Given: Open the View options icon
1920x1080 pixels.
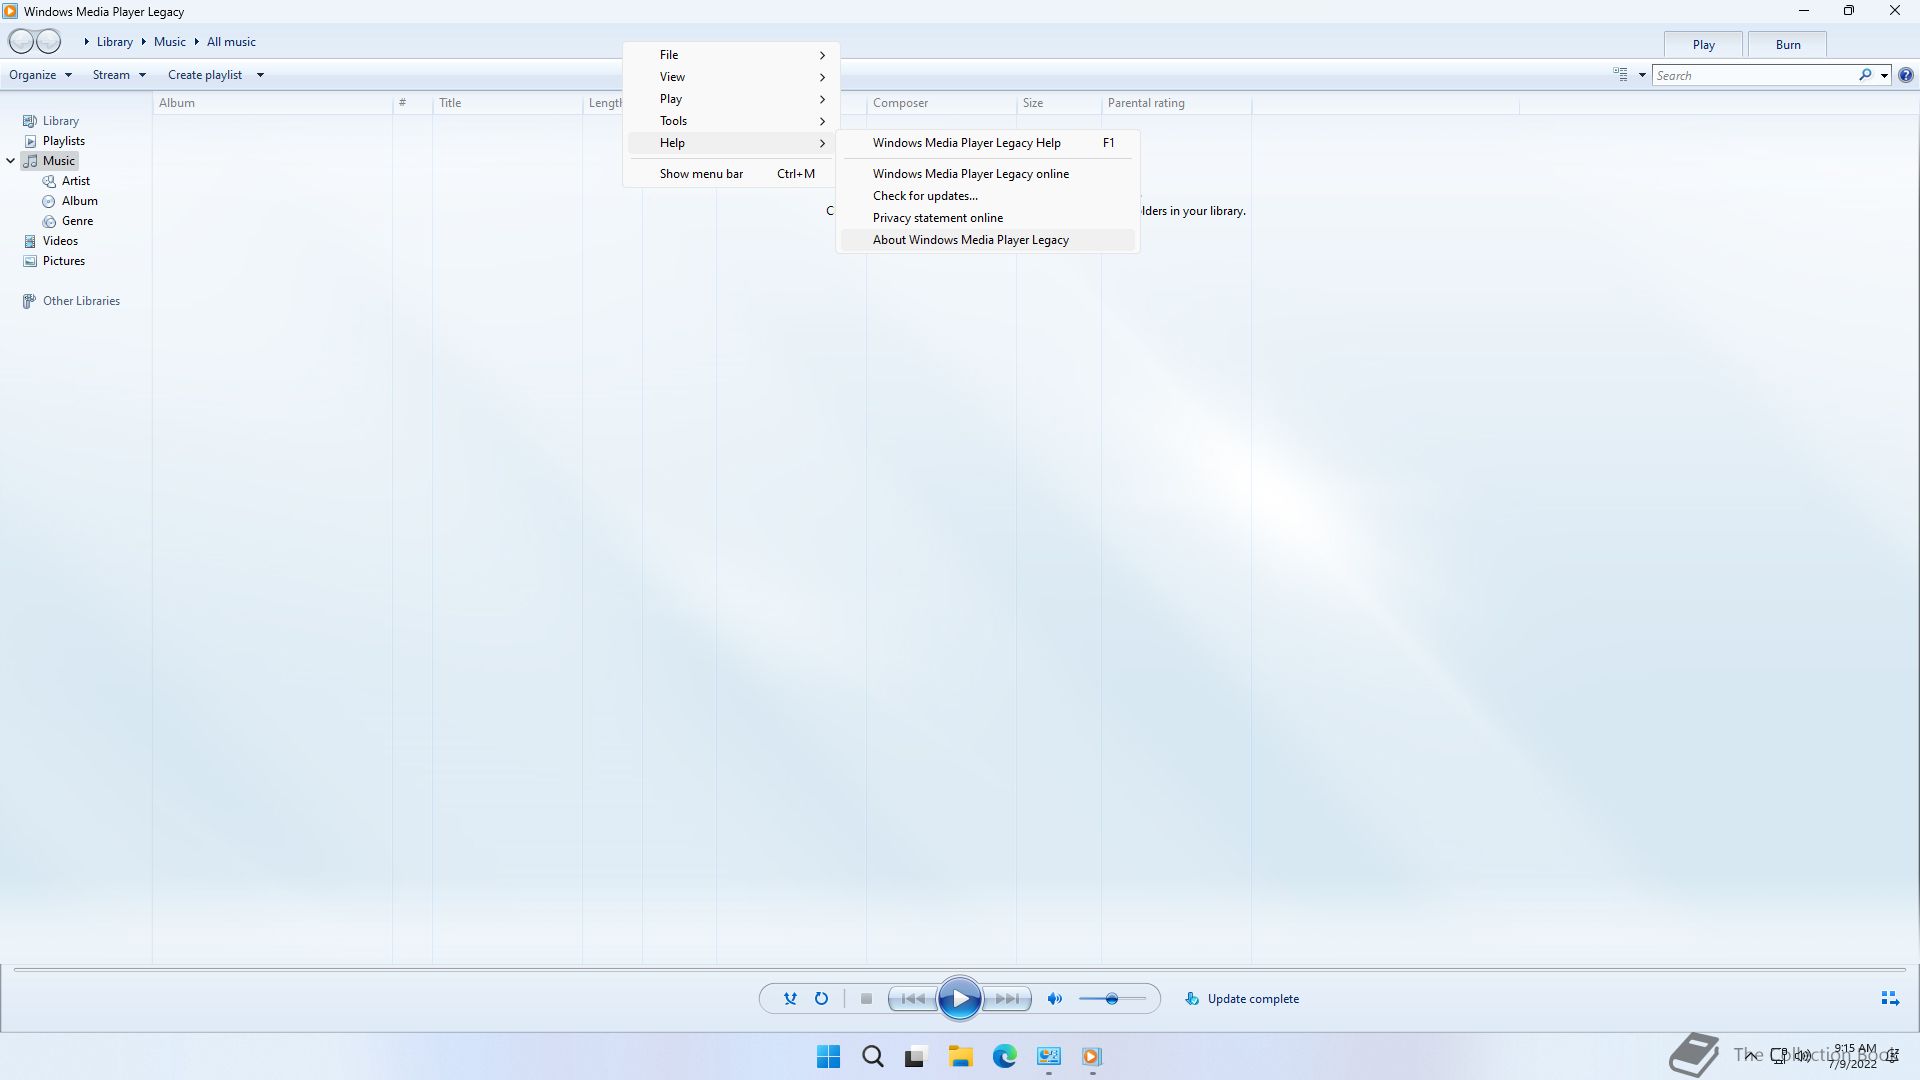Looking at the screenshot, I should click(x=1620, y=75).
